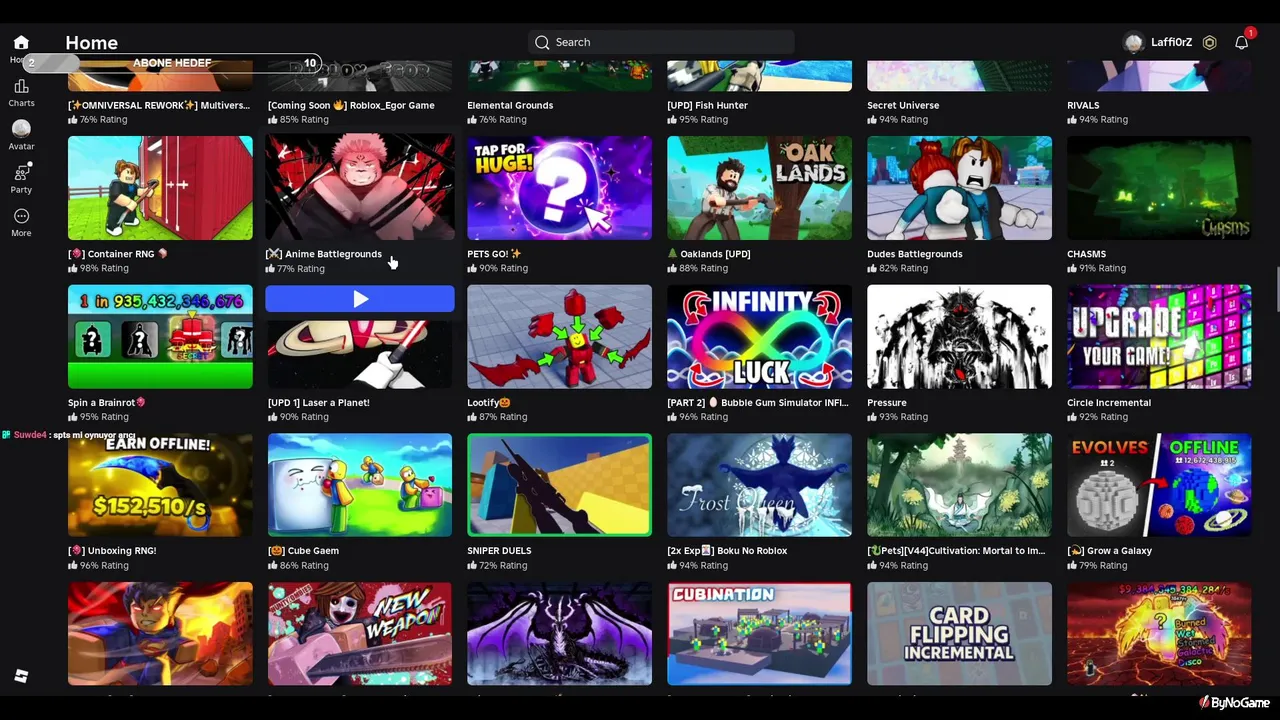
Task: Open the Cubination game thumbnail
Action: (x=759, y=634)
